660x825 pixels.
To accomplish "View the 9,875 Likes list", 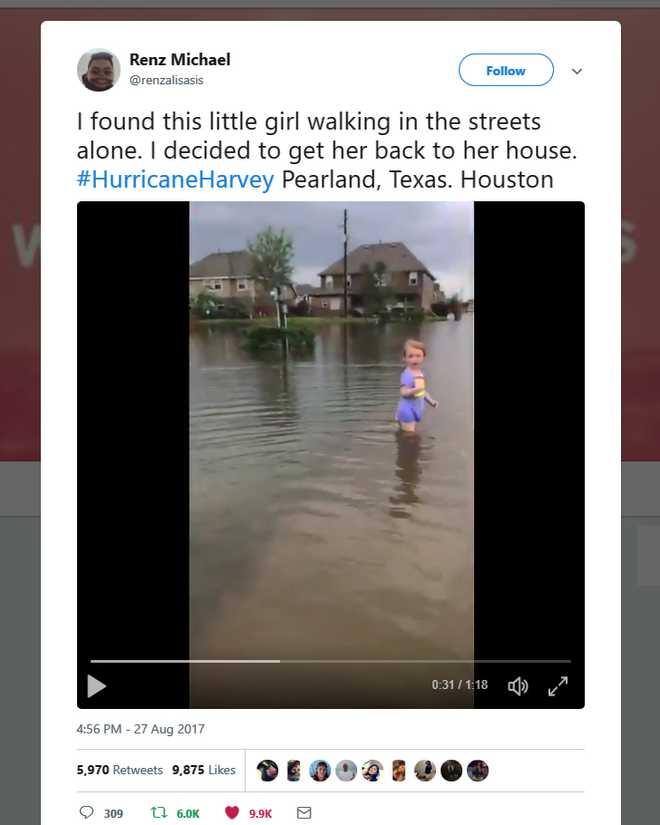I will (x=204, y=770).
